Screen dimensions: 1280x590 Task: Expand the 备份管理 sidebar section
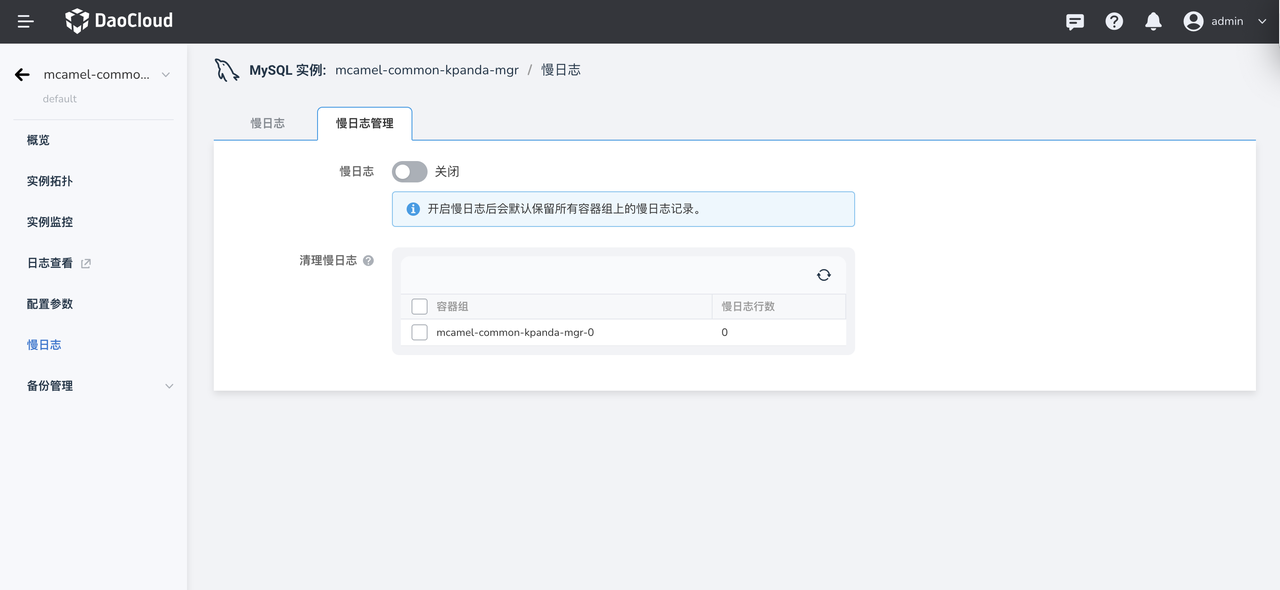(168, 386)
